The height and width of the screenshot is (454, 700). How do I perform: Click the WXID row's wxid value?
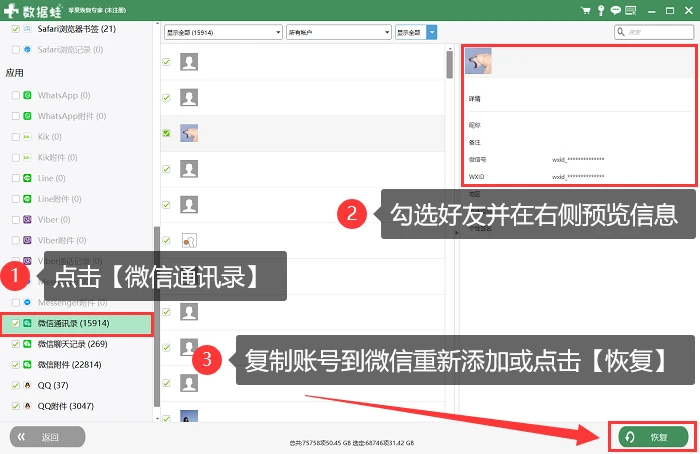coord(578,177)
